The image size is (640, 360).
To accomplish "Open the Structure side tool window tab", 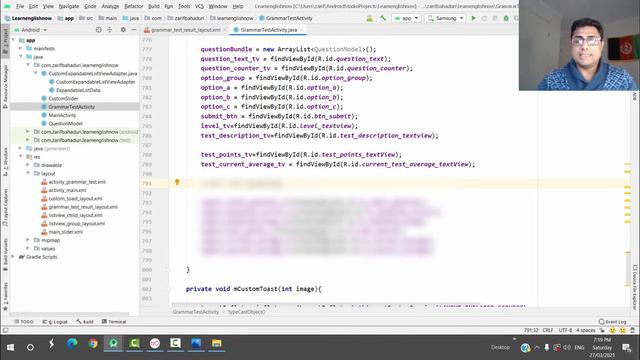I will 5,161.
